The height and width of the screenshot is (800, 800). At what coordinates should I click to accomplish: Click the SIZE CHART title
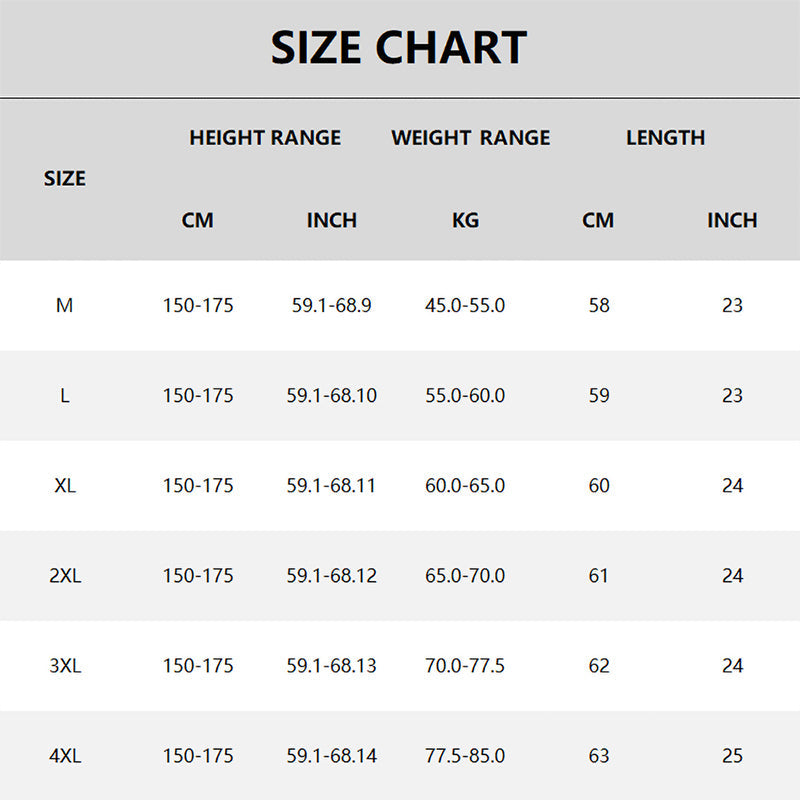399,48
